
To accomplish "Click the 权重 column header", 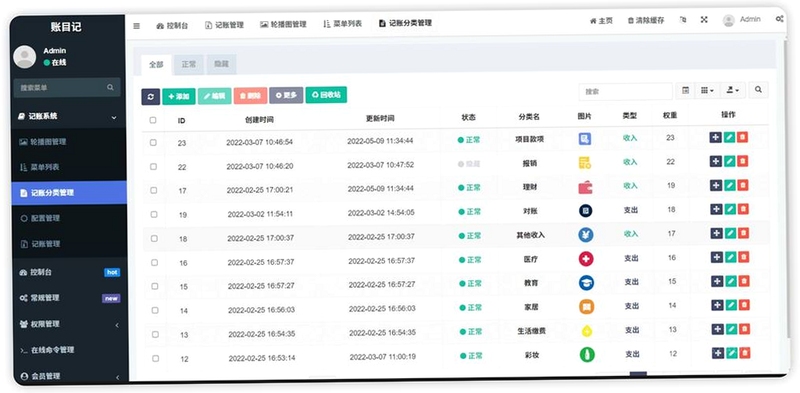I will pyautogui.click(x=670, y=115).
